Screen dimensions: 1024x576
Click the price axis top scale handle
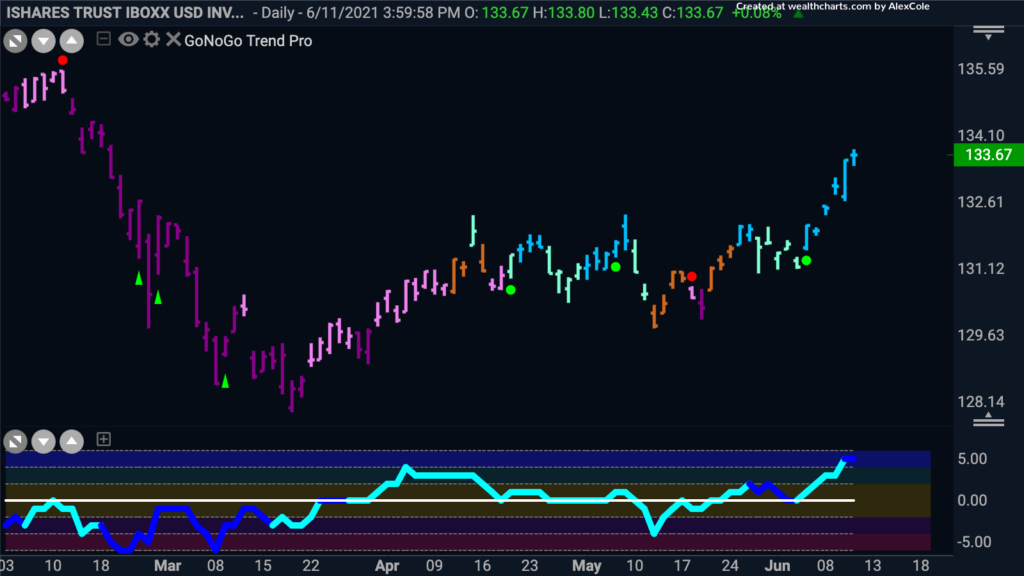coord(988,33)
